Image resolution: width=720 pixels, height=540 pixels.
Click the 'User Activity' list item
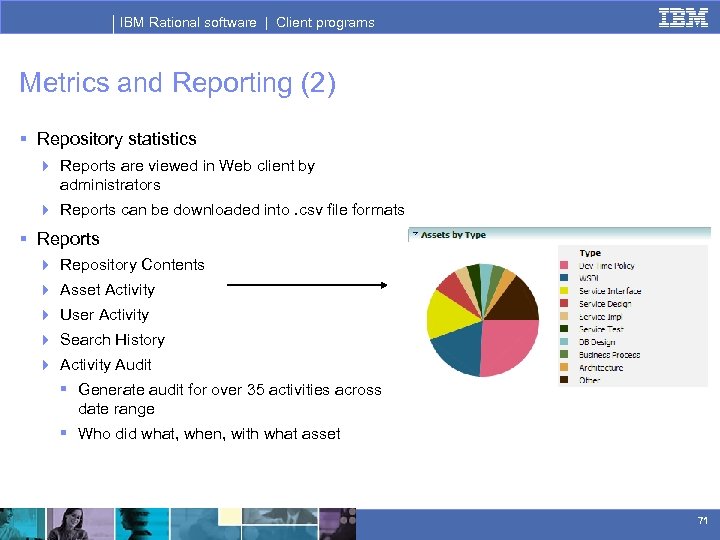click(104, 315)
